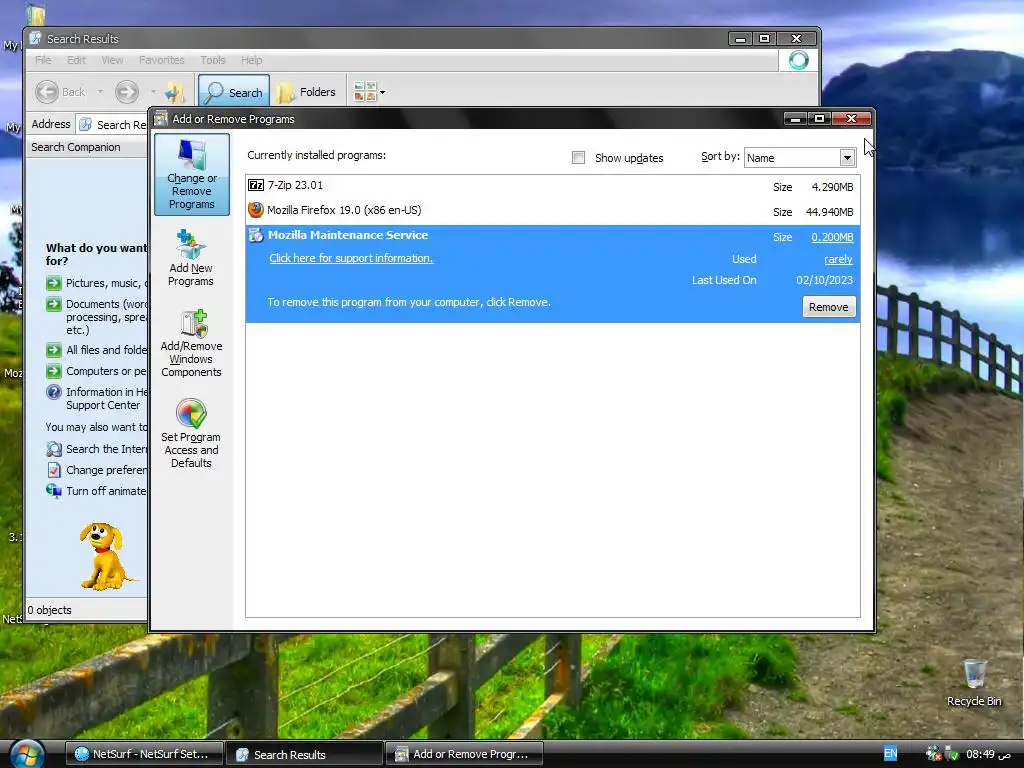Choose All files and folders search arrow
The image size is (1024, 768).
pyautogui.click(x=54, y=349)
